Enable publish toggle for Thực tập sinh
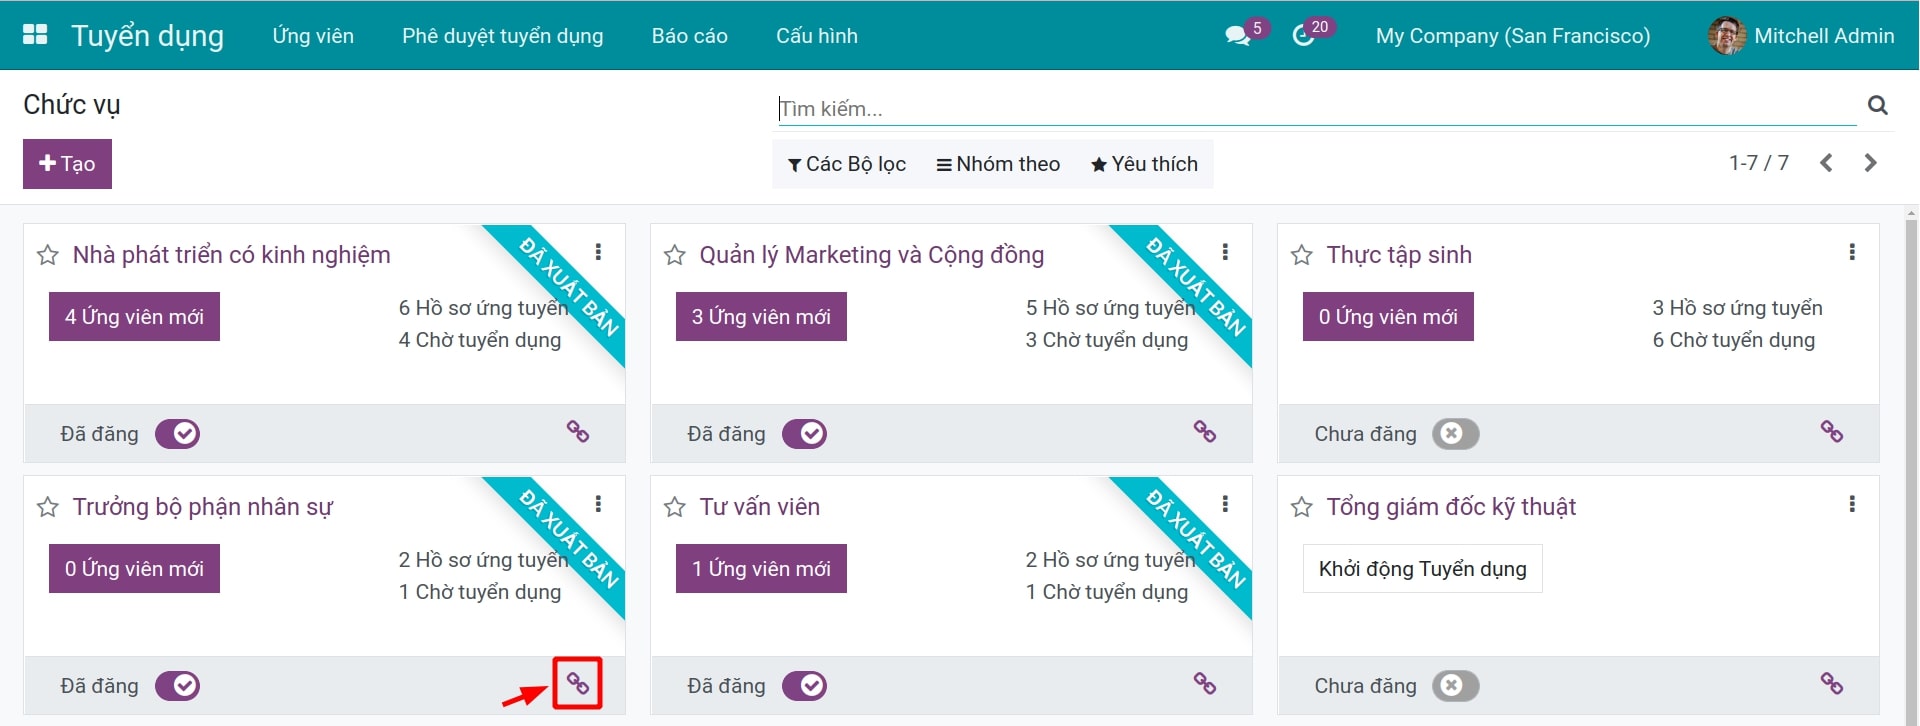Screen dimensions: 1920x726 1455,434
